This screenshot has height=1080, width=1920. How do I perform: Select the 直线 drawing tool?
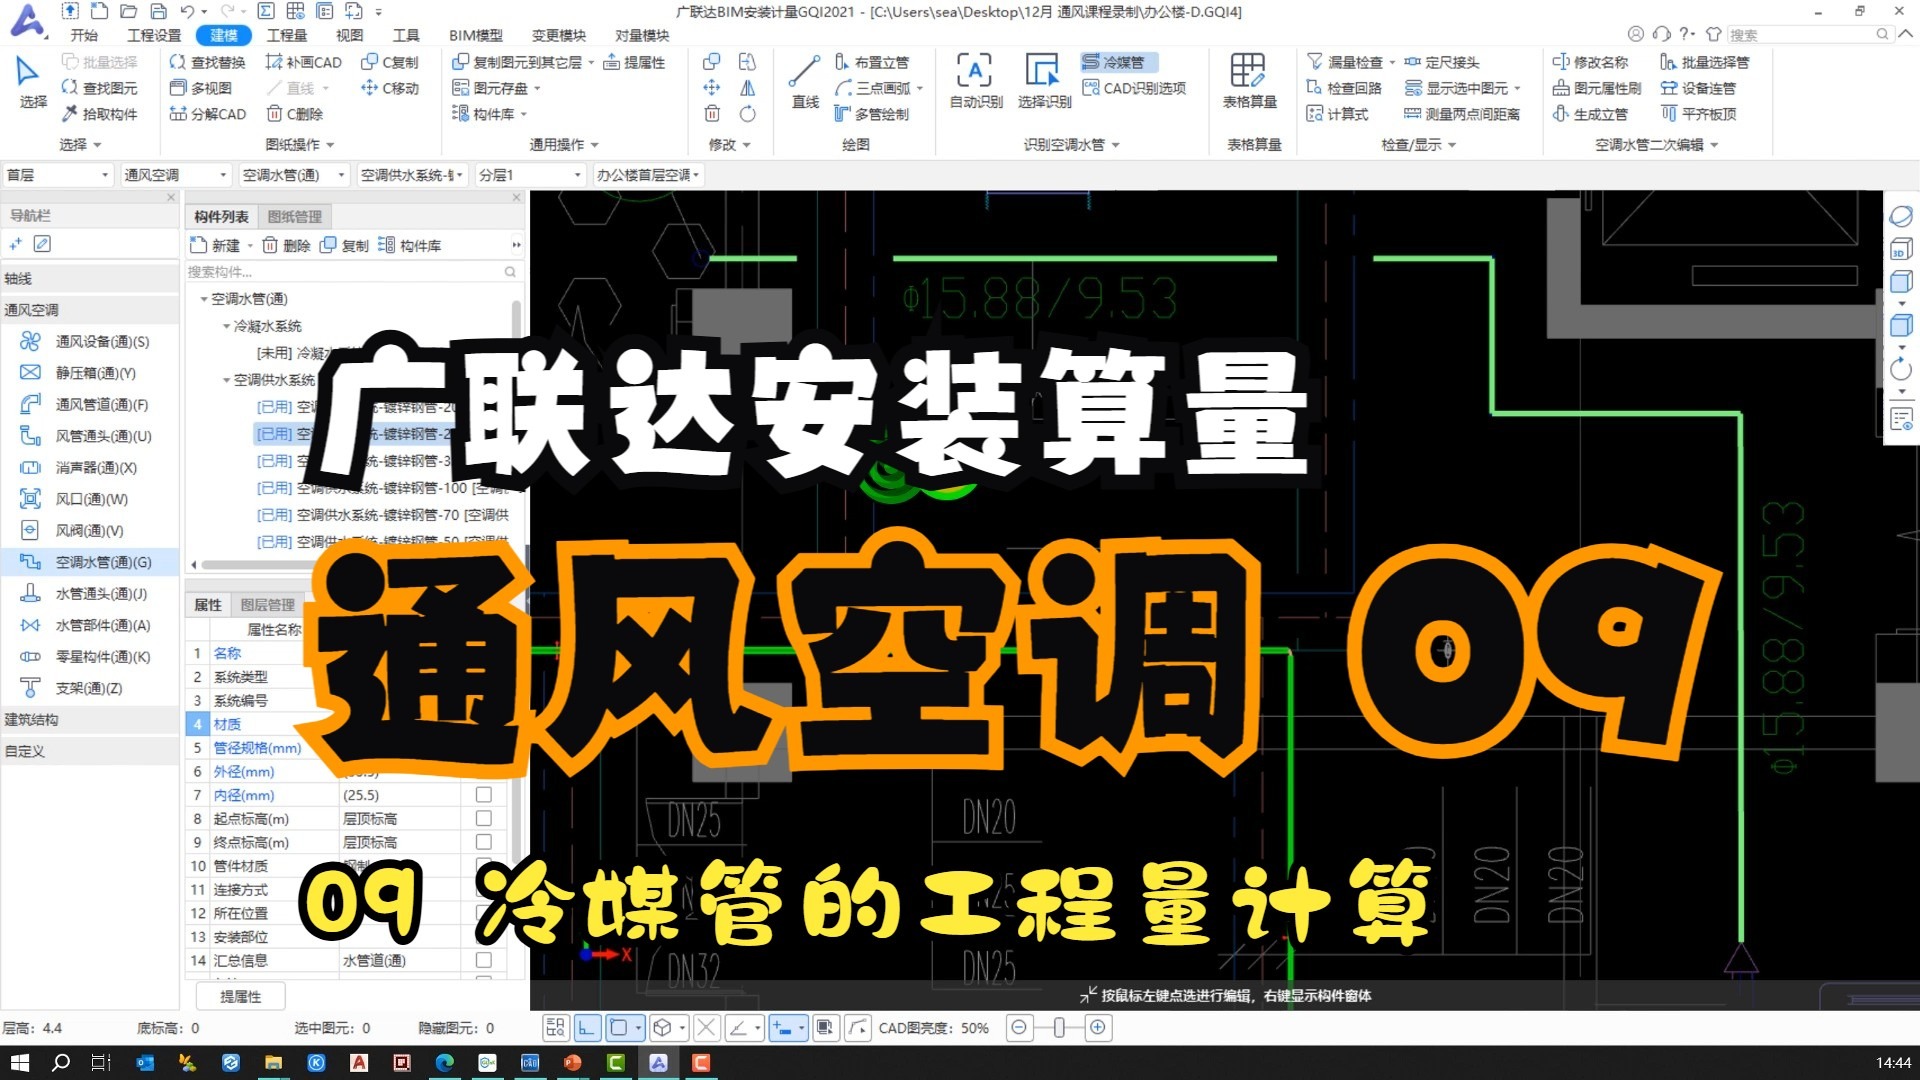803,80
